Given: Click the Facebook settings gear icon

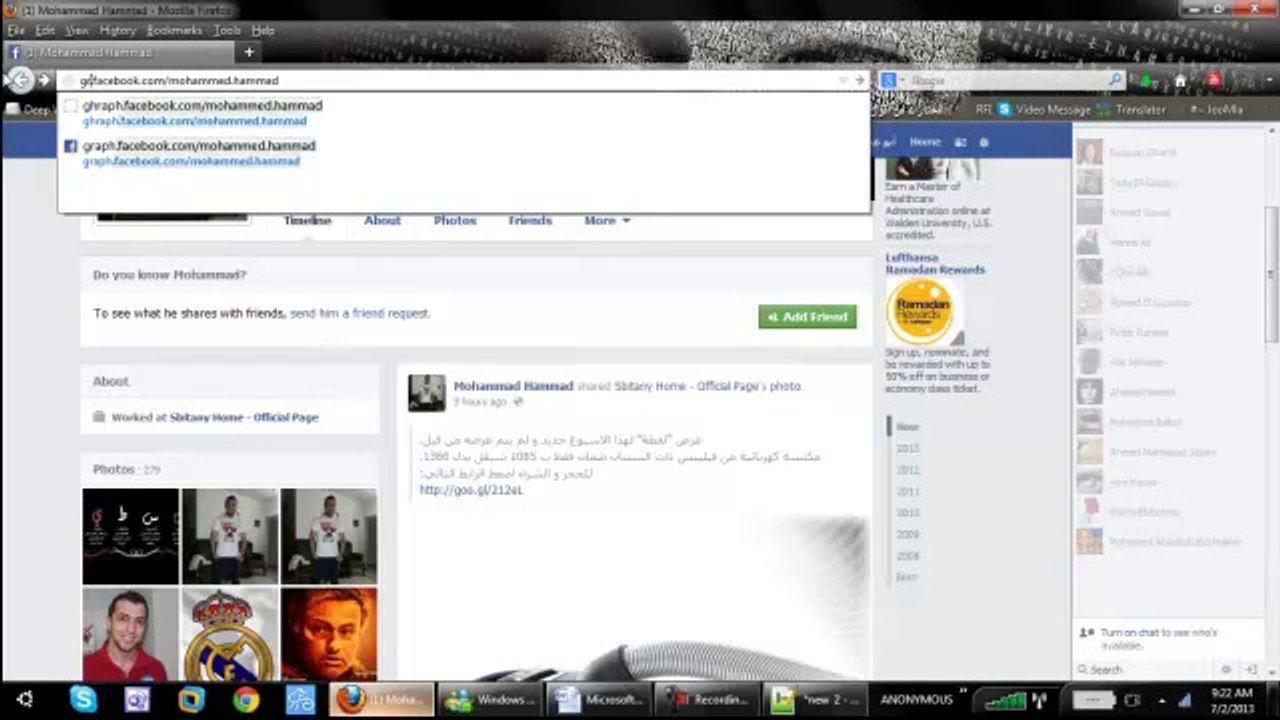Looking at the screenshot, I should [983, 142].
